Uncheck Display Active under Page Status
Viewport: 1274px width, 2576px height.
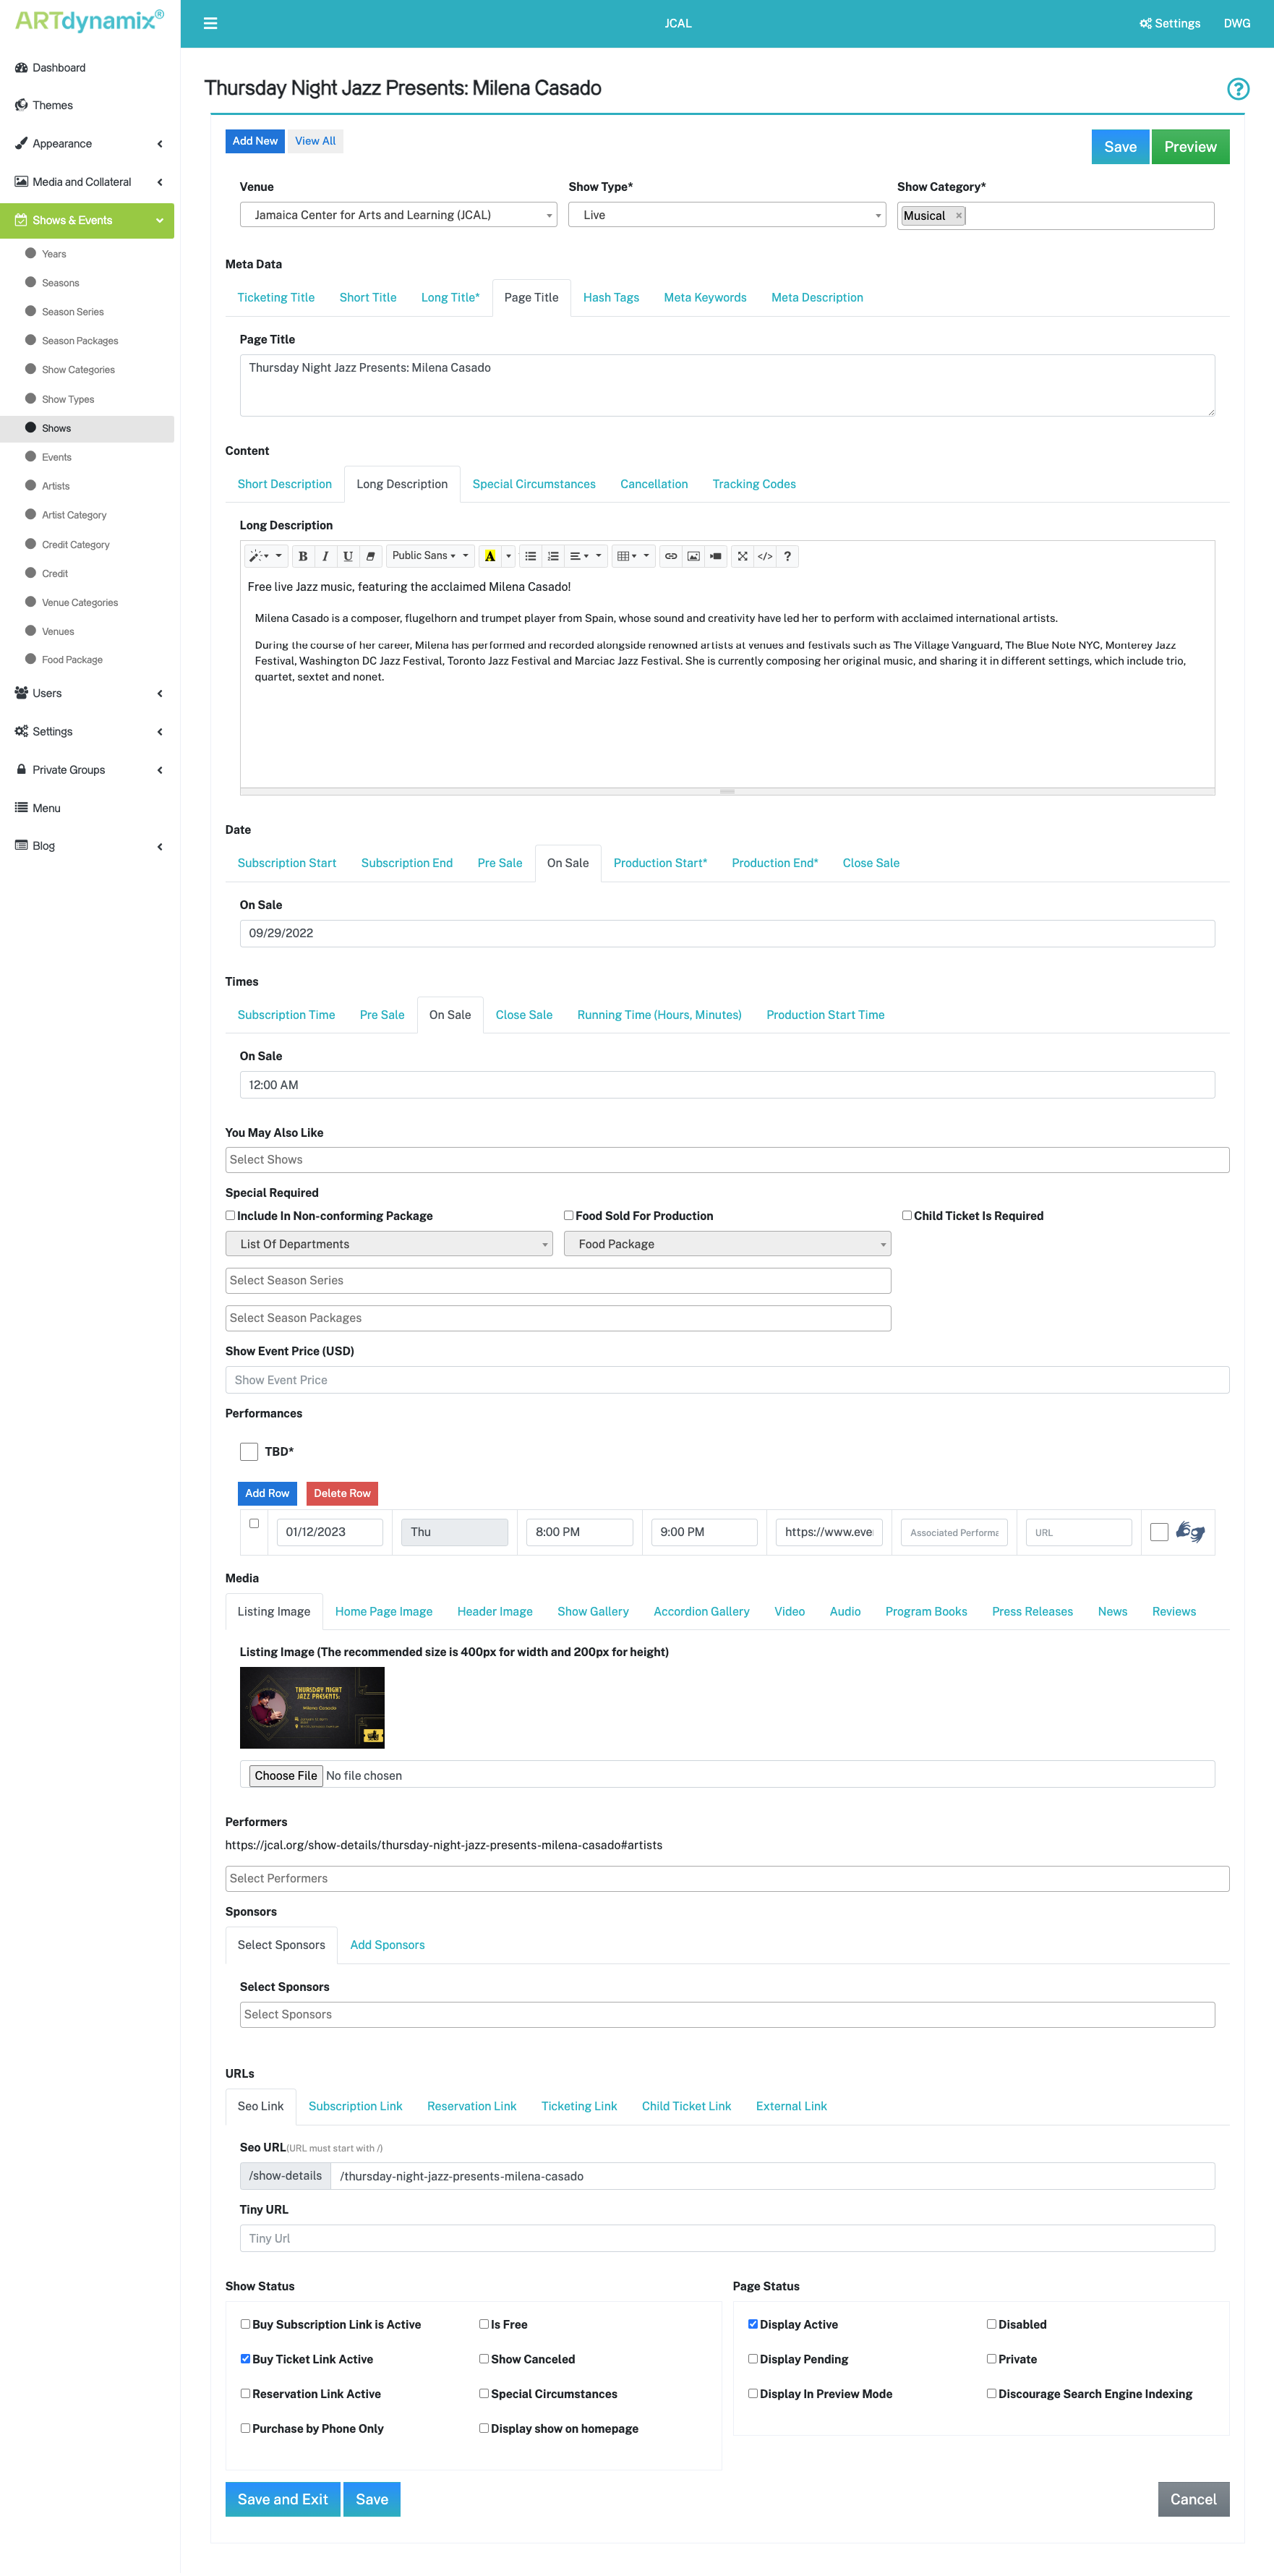(753, 2324)
